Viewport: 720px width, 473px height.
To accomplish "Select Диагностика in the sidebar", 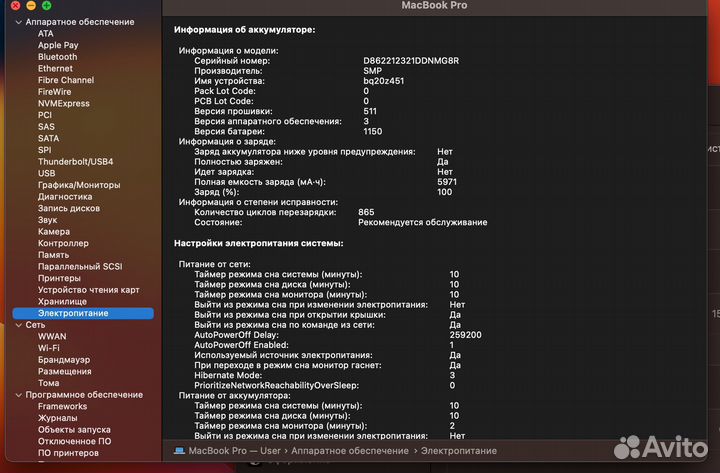I will coord(65,197).
